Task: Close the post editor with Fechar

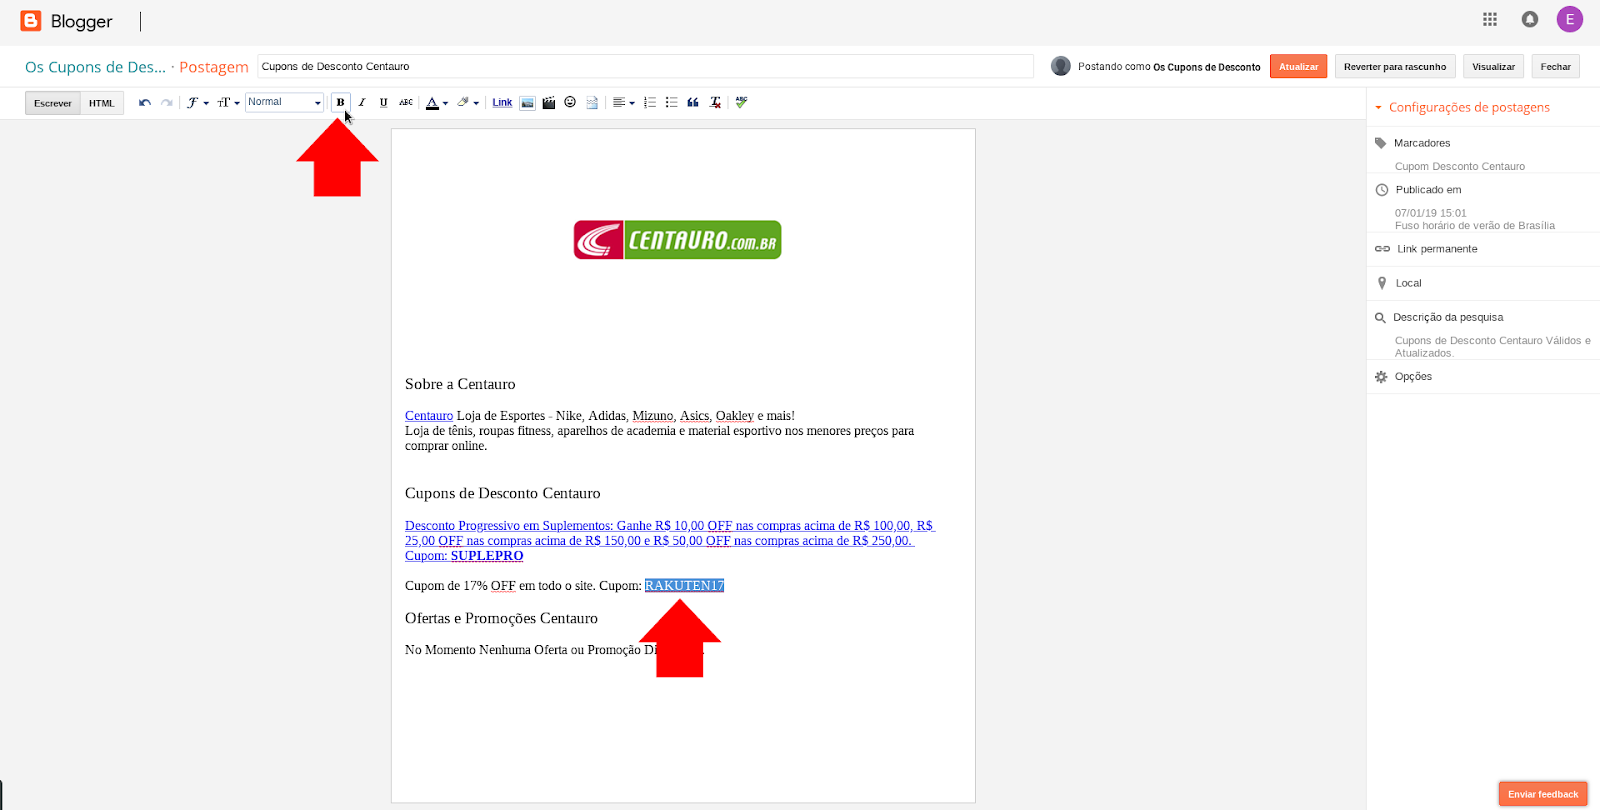Action: coord(1555,67)
